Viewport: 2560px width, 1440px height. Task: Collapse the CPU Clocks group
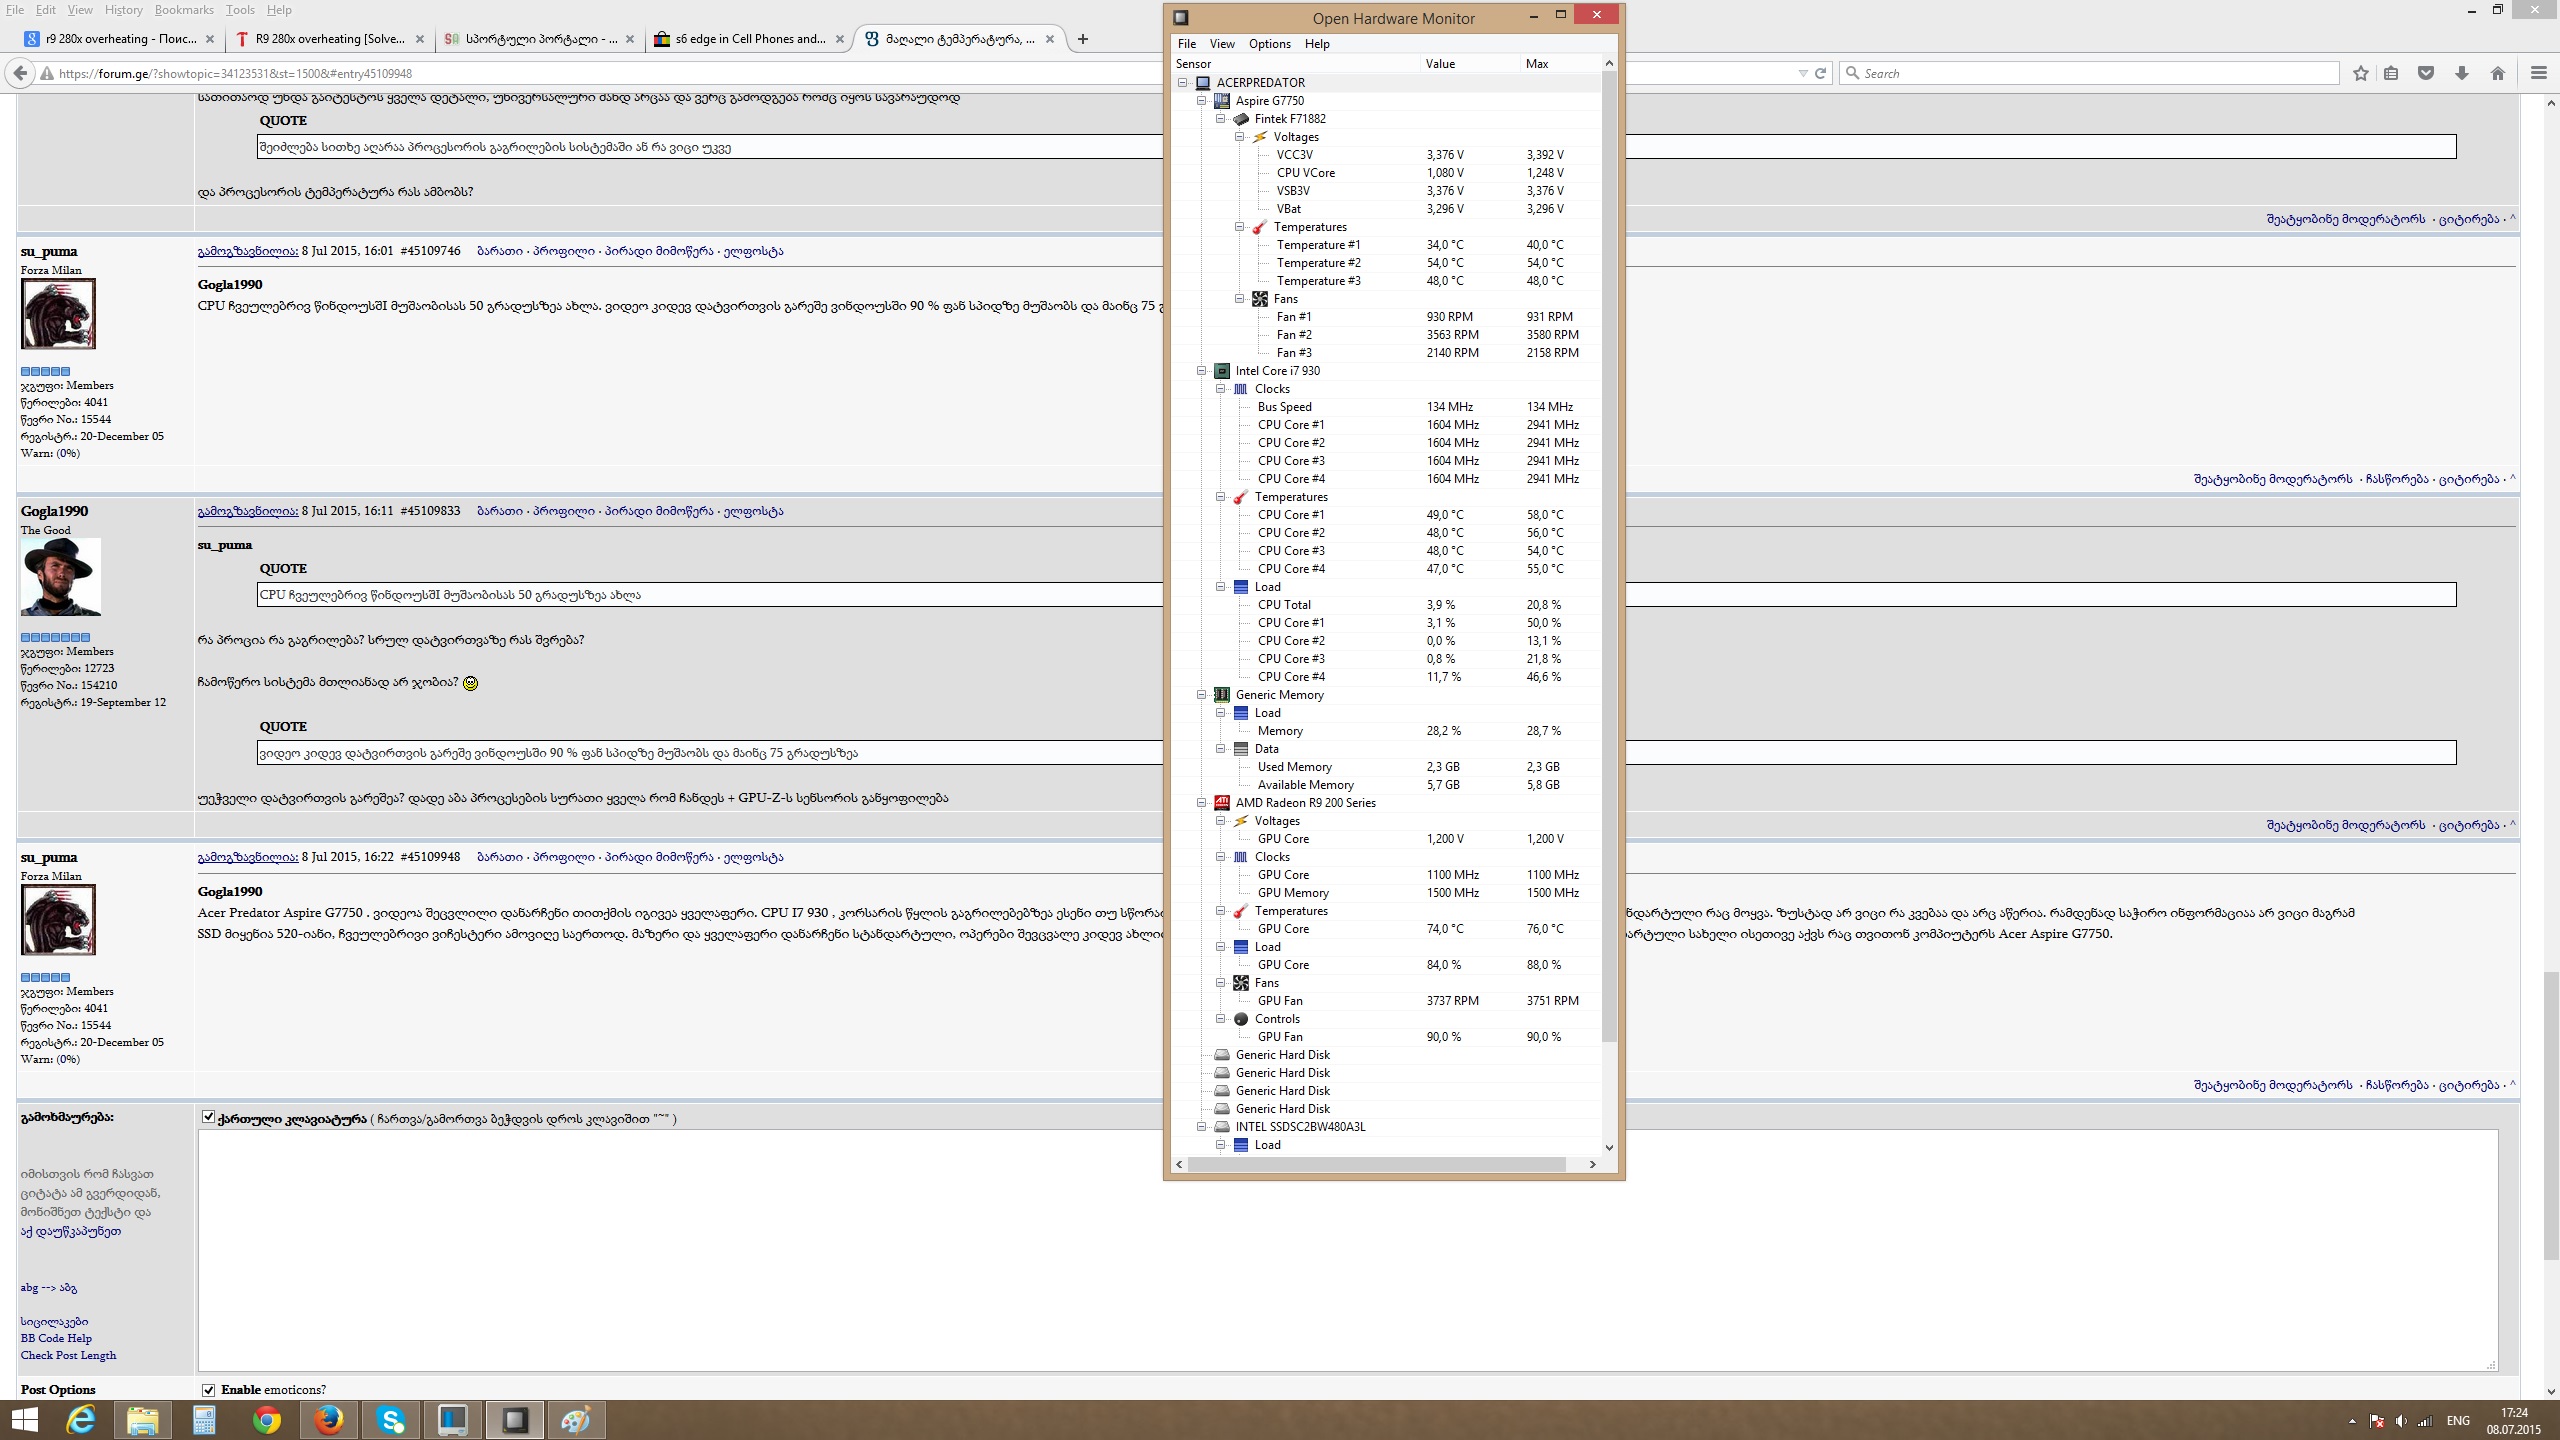1221,389
